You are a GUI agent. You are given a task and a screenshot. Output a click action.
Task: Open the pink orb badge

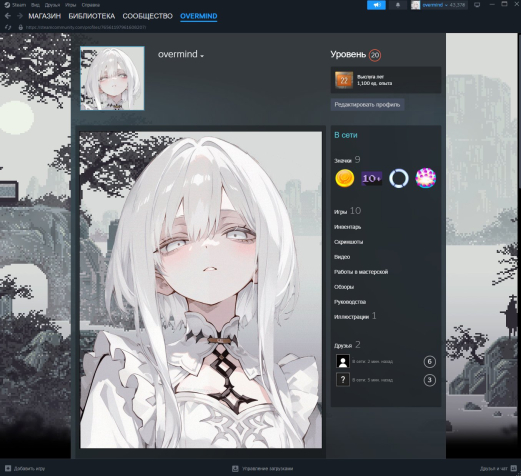[426, 178]
